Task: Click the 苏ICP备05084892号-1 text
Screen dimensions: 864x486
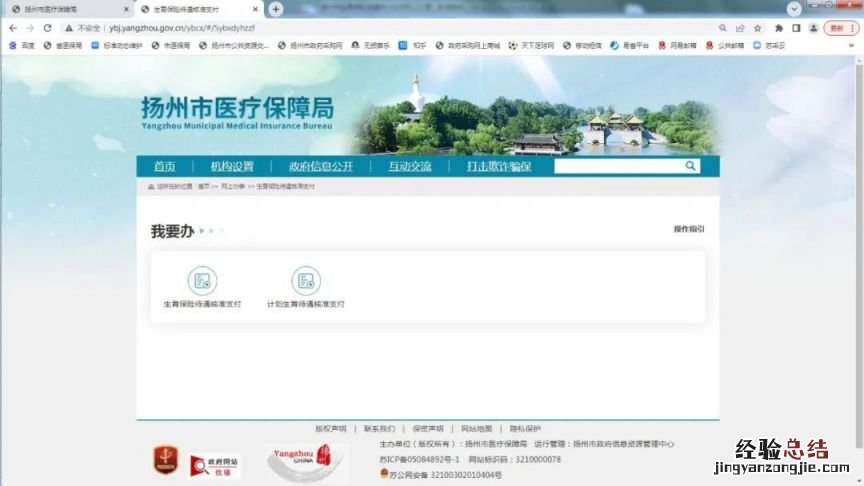Action: [x=419, y=459]
